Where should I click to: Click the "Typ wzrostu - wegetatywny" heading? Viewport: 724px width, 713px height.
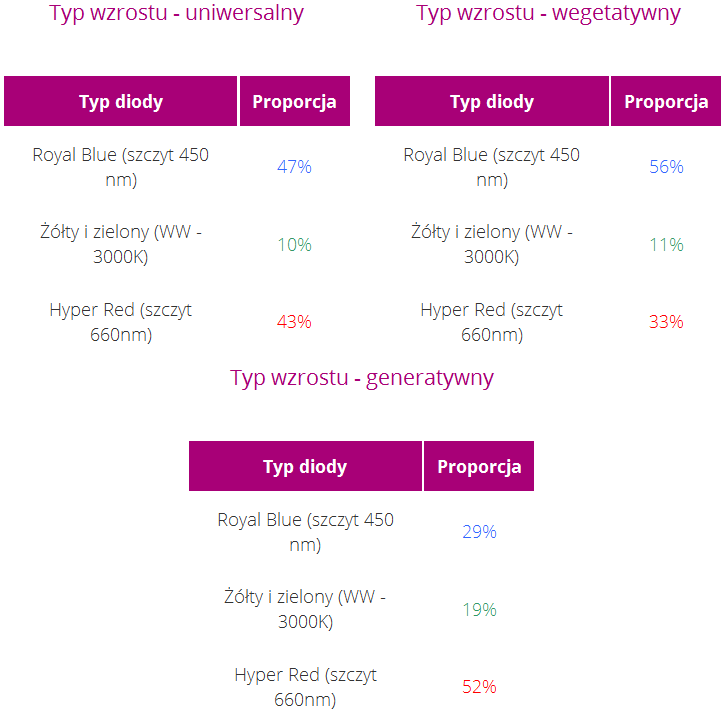tap(548, 13)
